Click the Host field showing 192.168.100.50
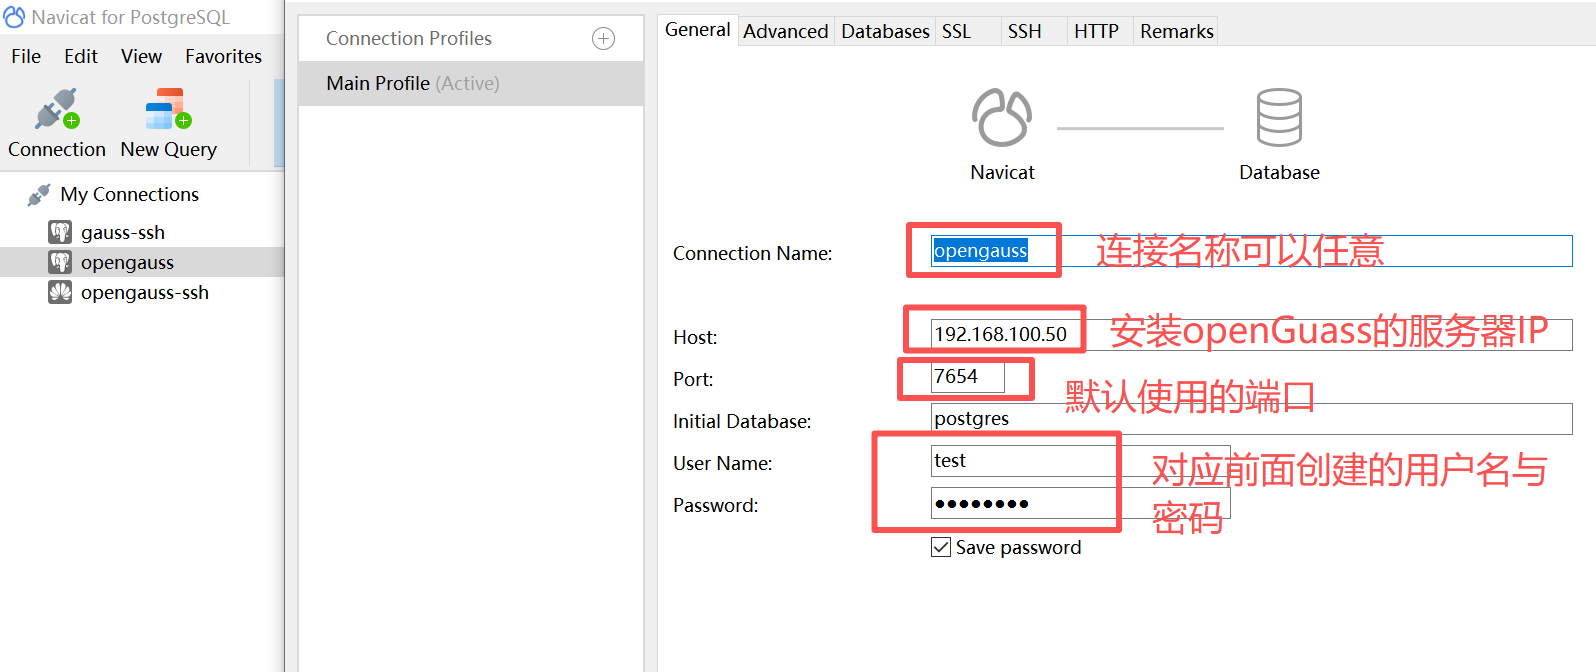Viewport: 1596px width, 672px height. click(x=1251, y=334)
